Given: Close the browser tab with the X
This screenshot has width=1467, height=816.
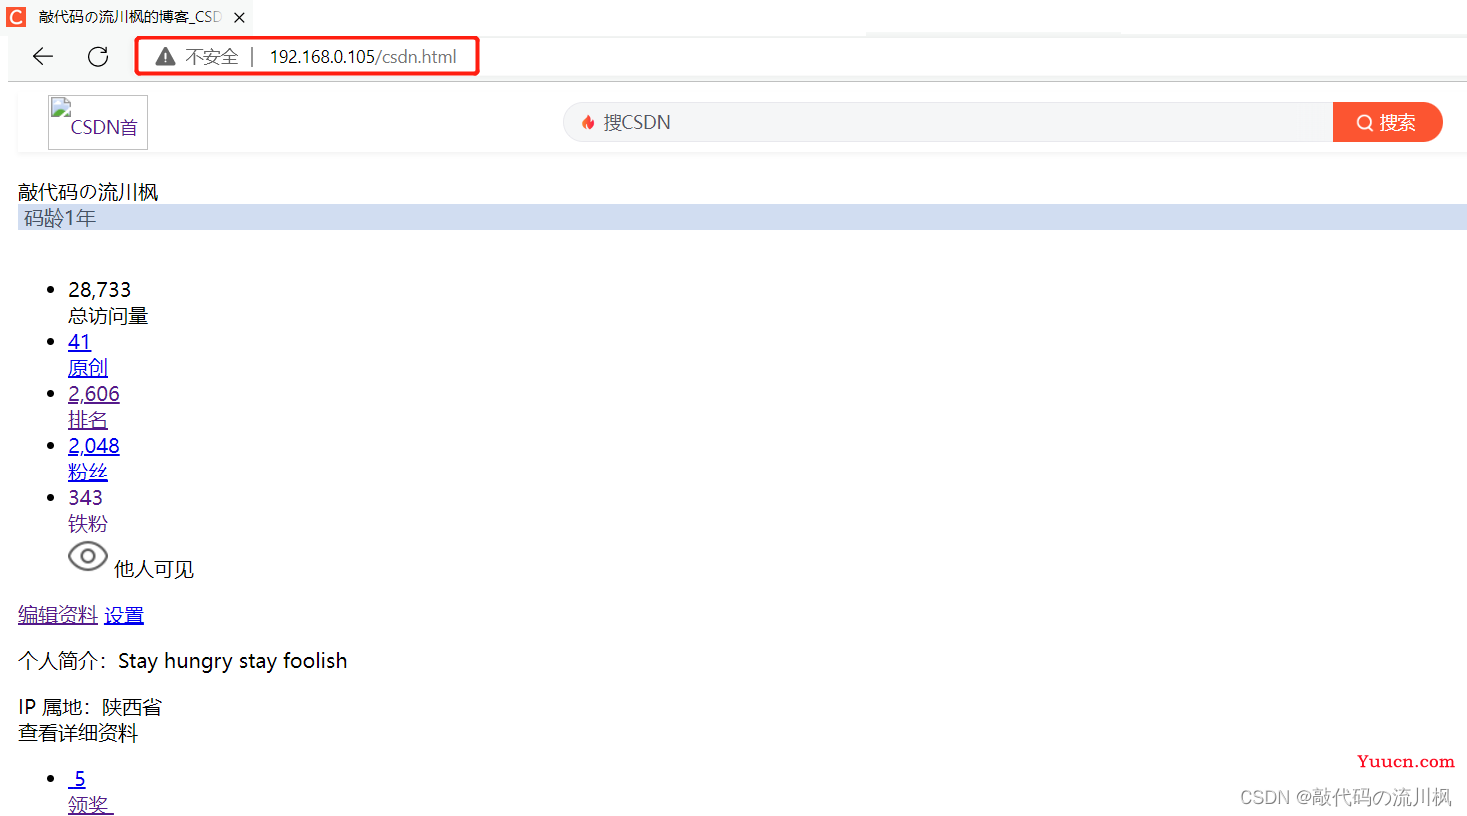Looking at the screenshot, I should pyautogui.click(x=239, y=17).
